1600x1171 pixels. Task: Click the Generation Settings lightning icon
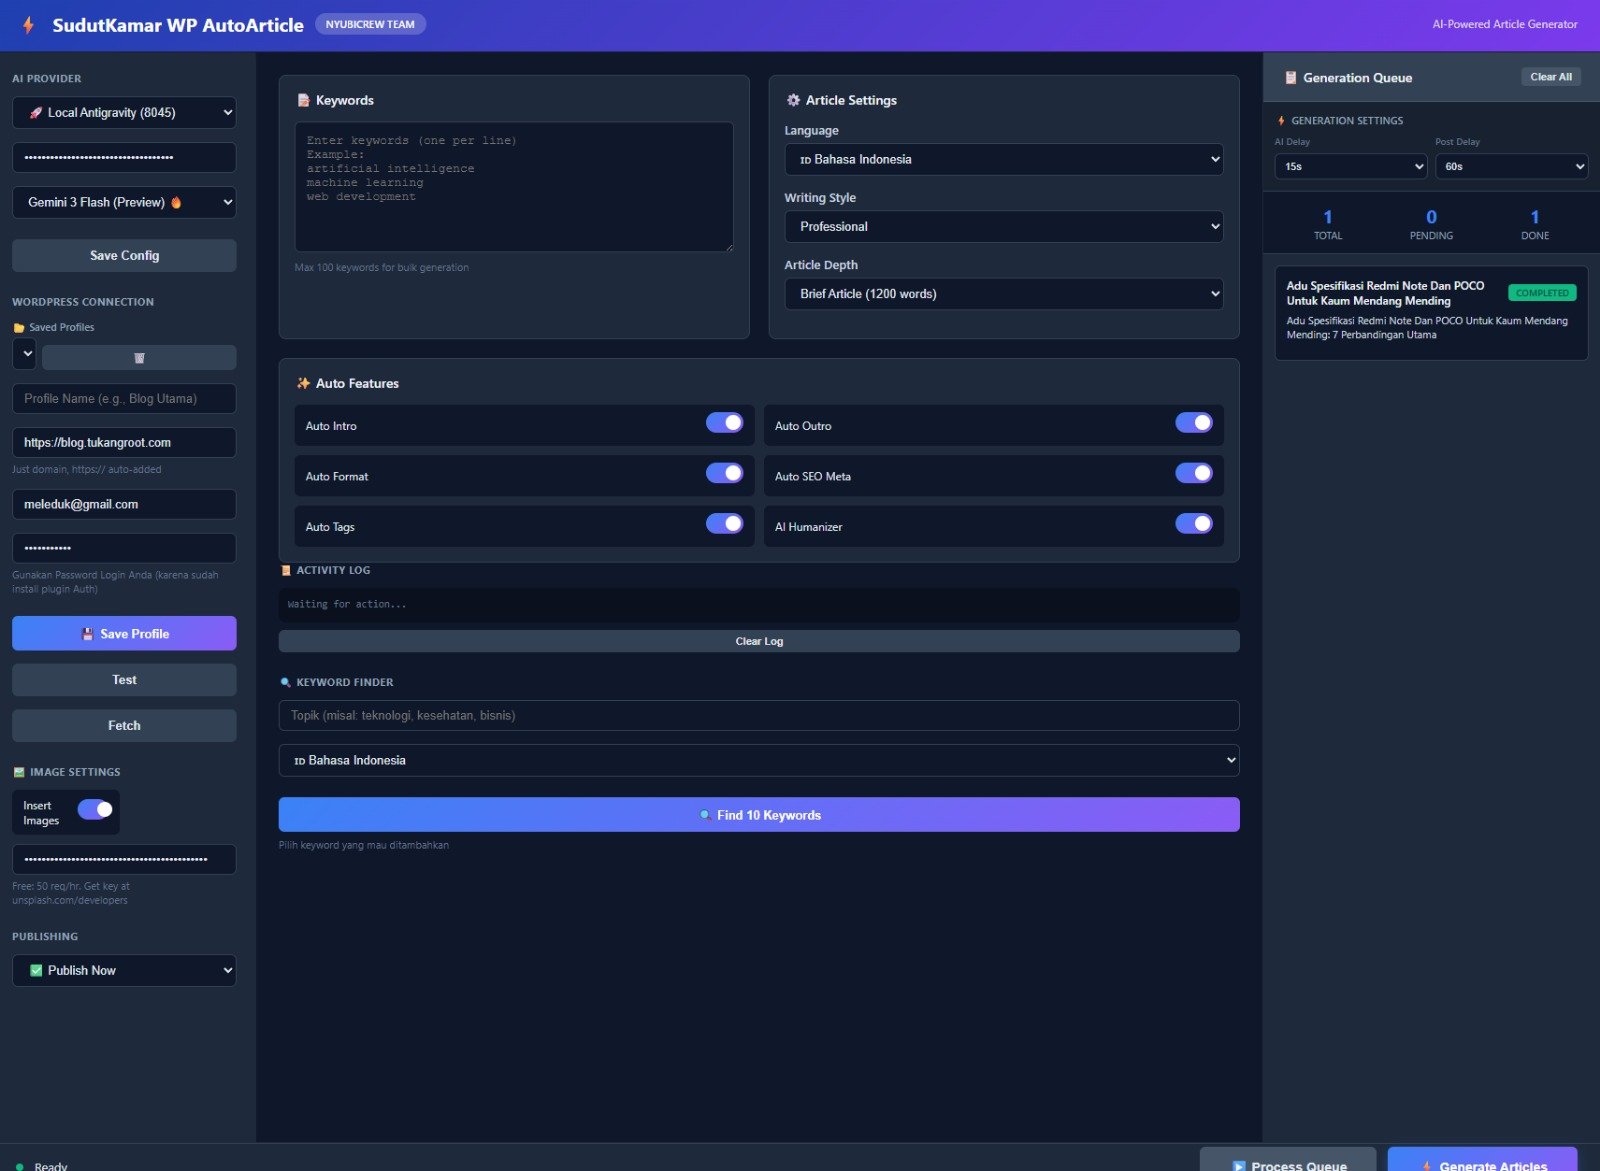[x=1283, y=120]
